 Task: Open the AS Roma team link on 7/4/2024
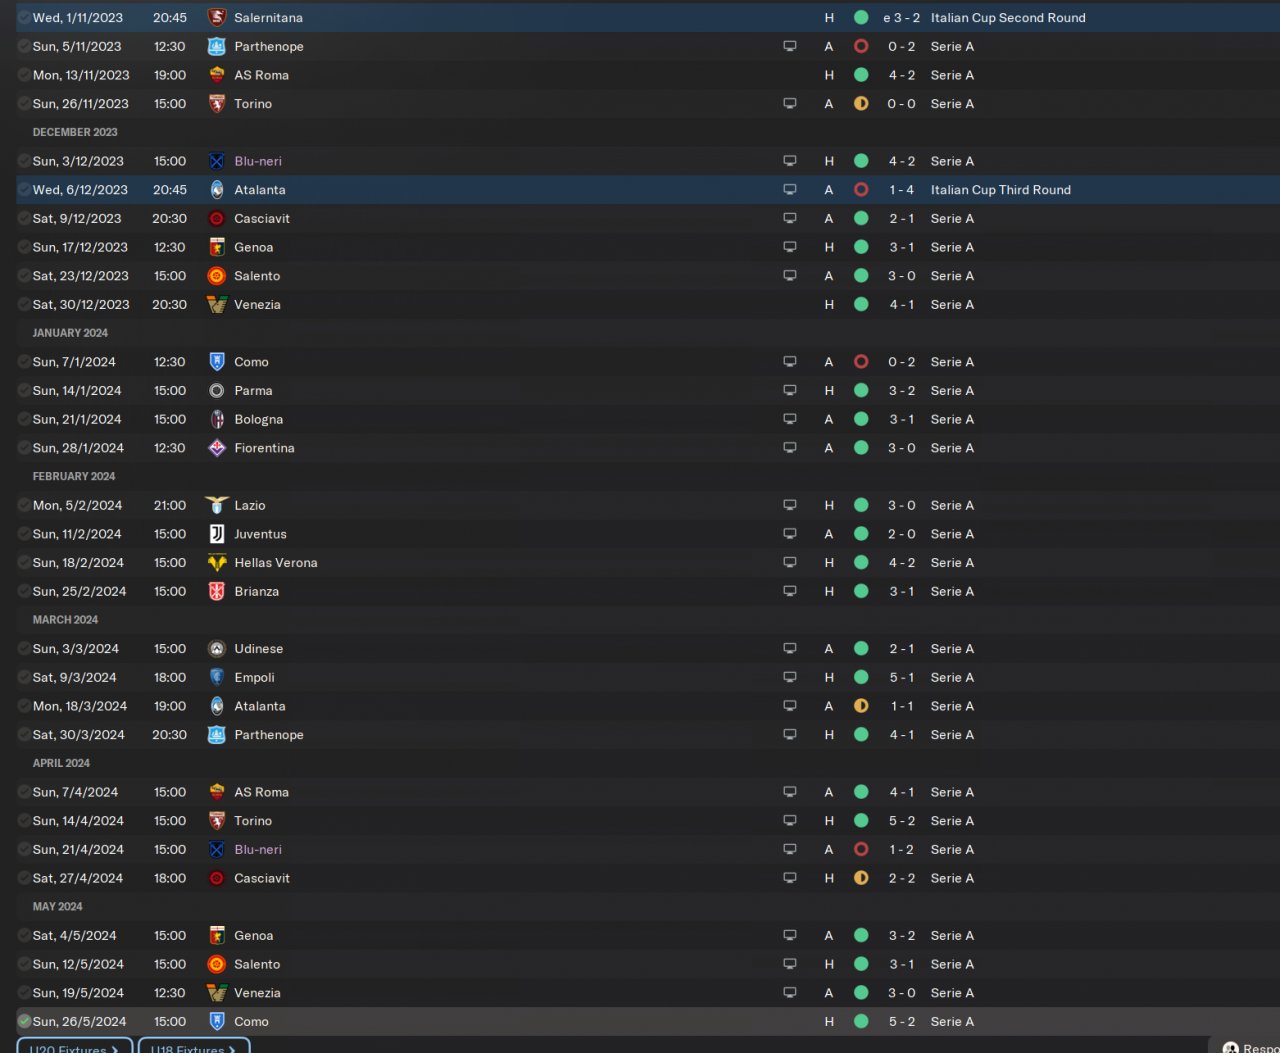pos(261,792)
